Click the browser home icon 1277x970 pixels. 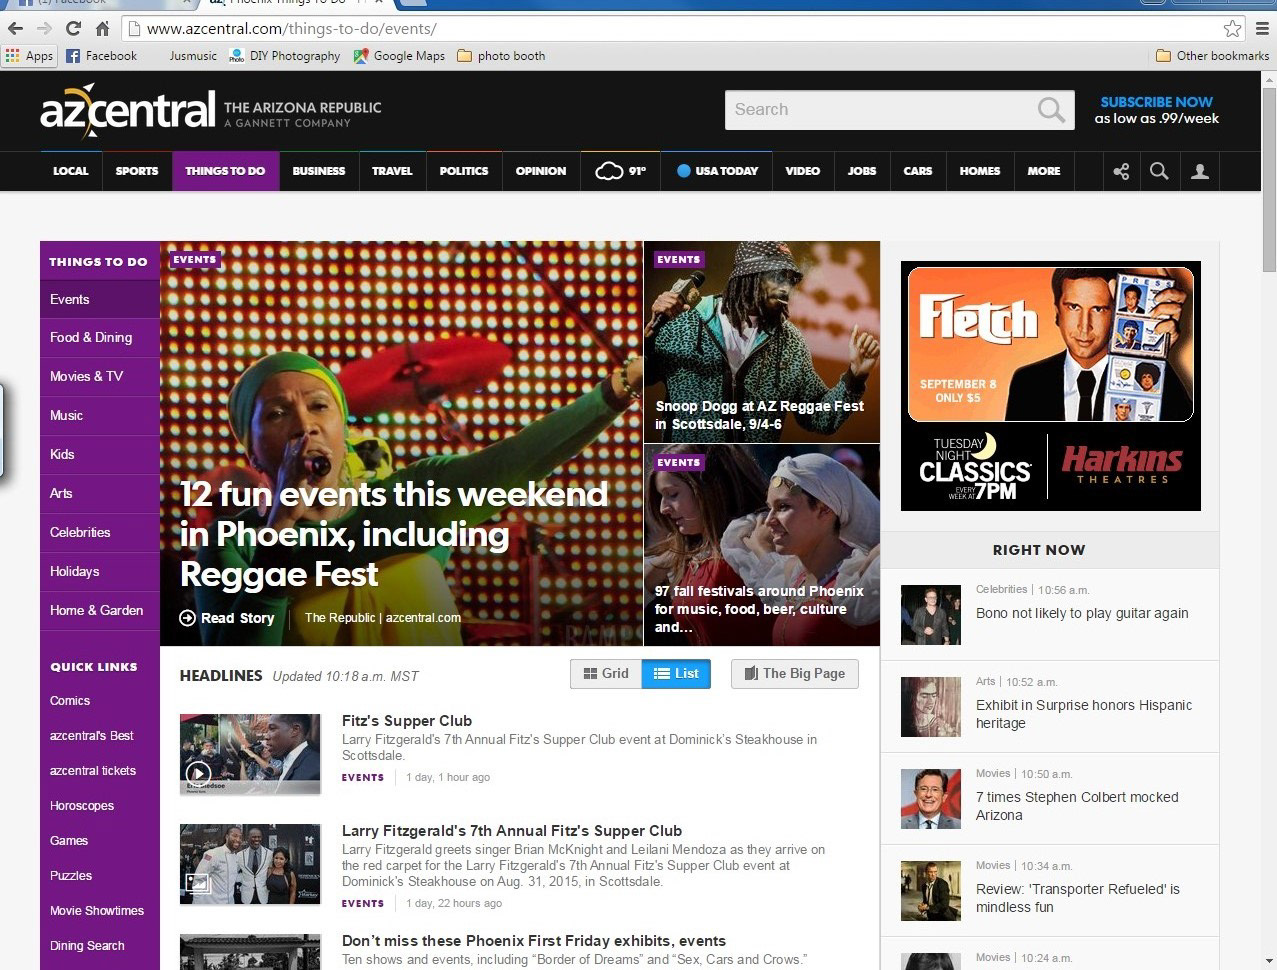pyautogui.click(x=102, y=28)
